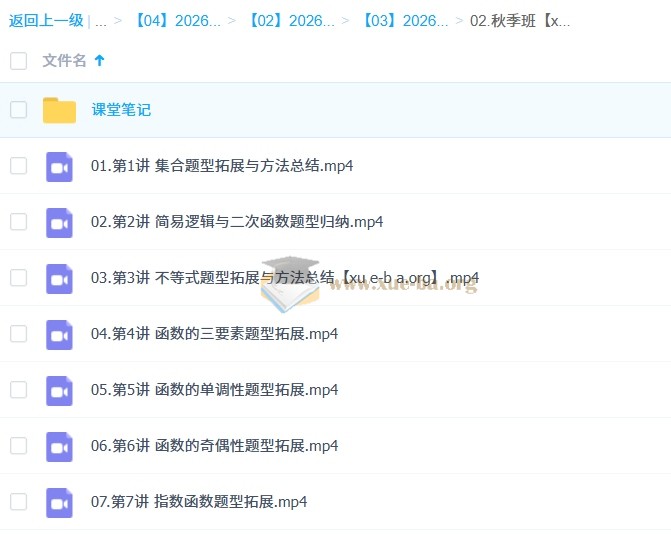Open file 07.第7讲 指数函数题型拓展.mp4
Viewport: 671px width, 535px height.
tap(198, 502)
